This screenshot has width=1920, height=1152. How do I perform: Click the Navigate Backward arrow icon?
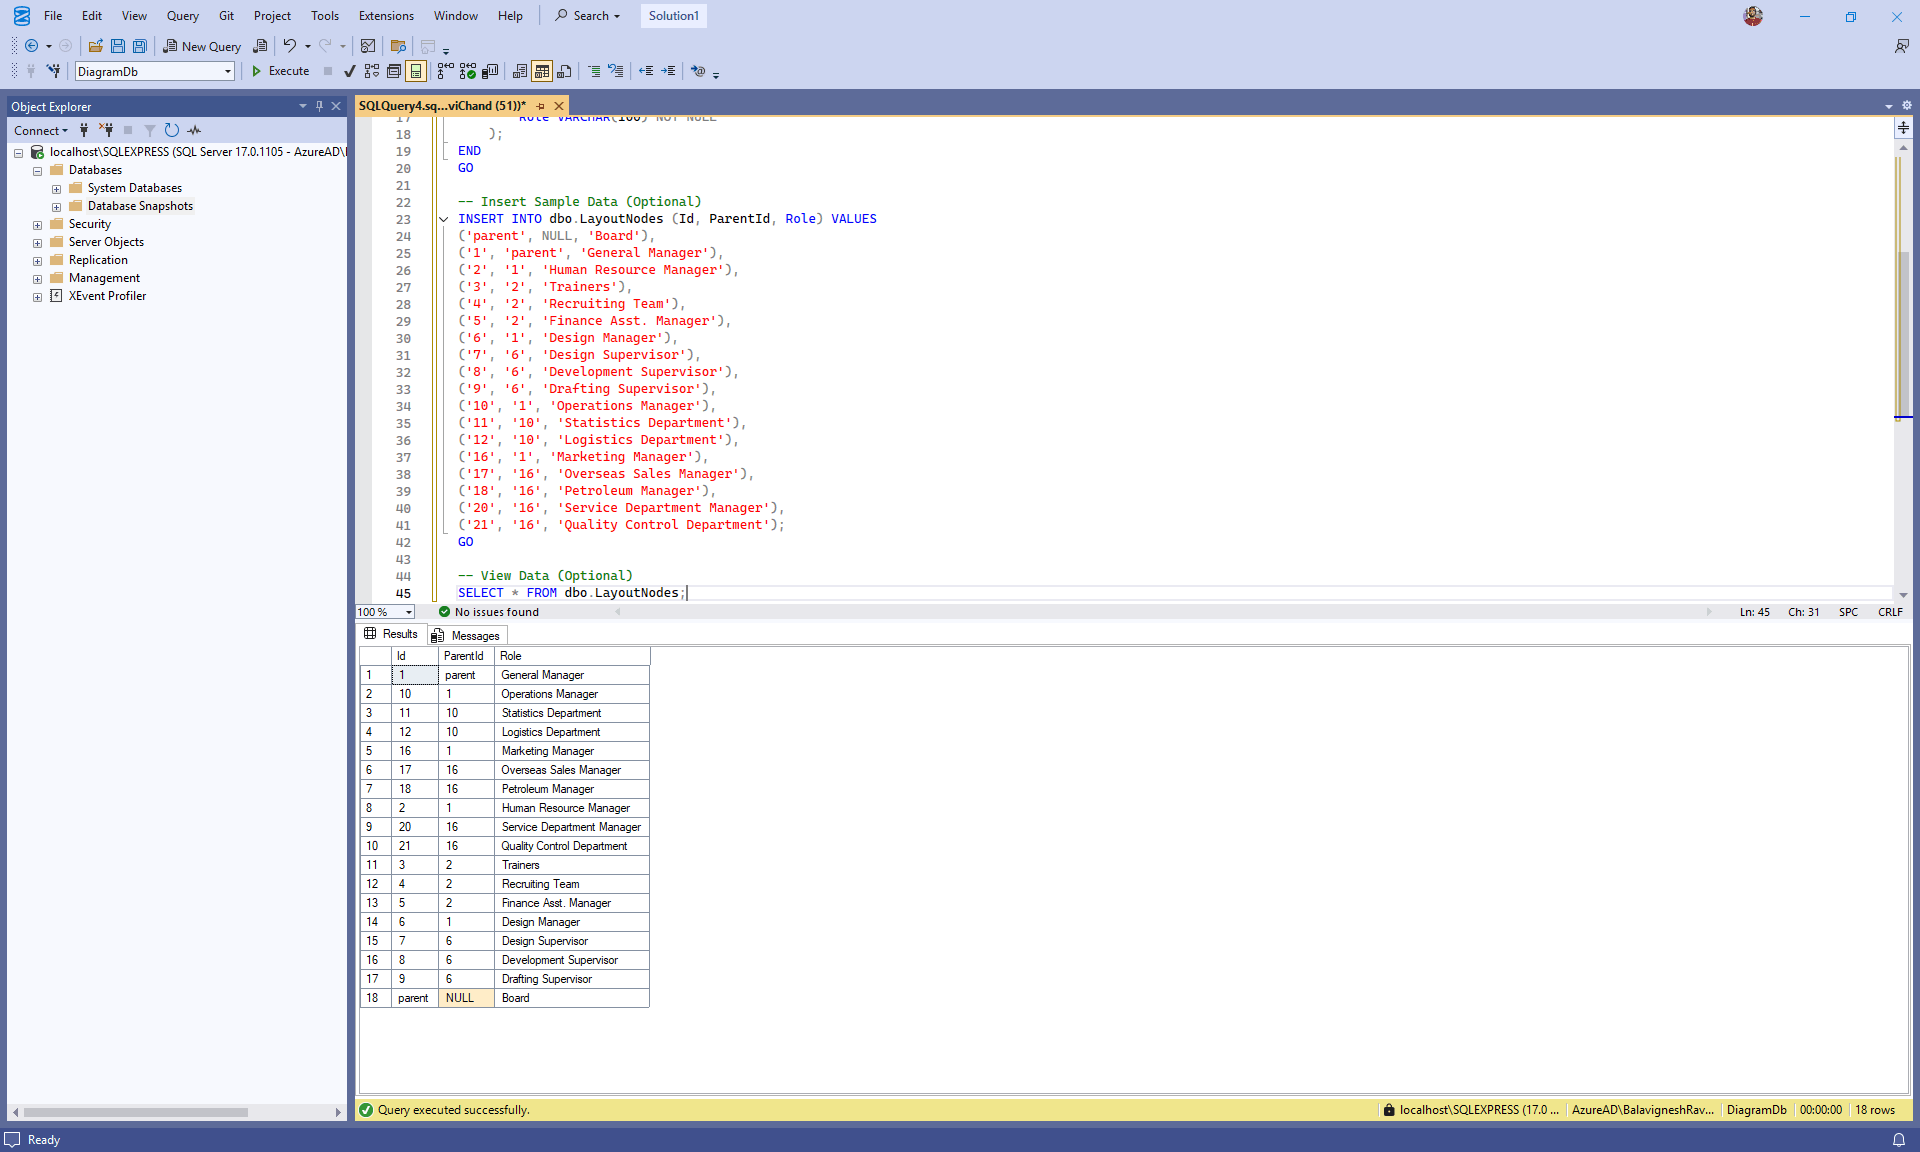pos(31,46)
